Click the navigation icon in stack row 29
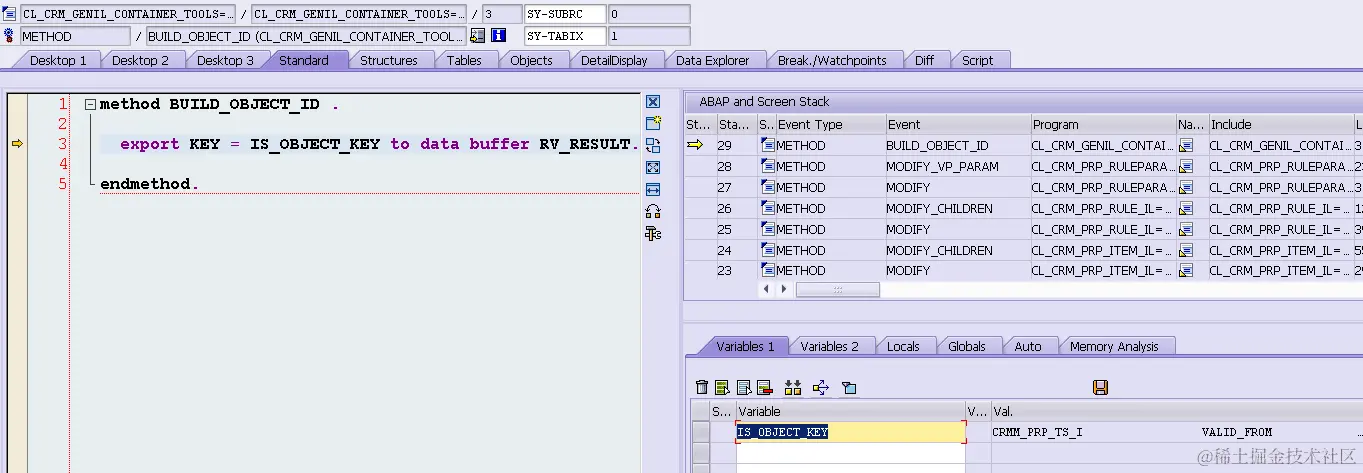The height and width of the screenshot is (473, 1363). pos(1187,146)
